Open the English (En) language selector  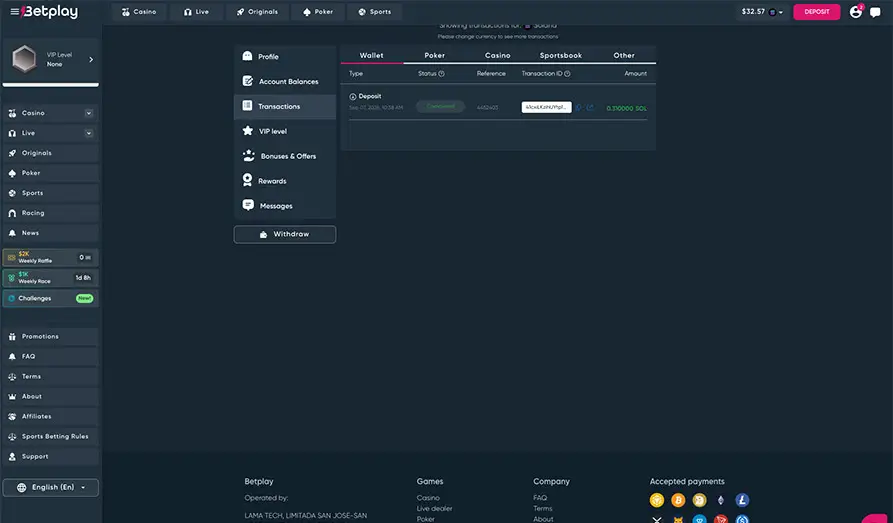(51, 488)
